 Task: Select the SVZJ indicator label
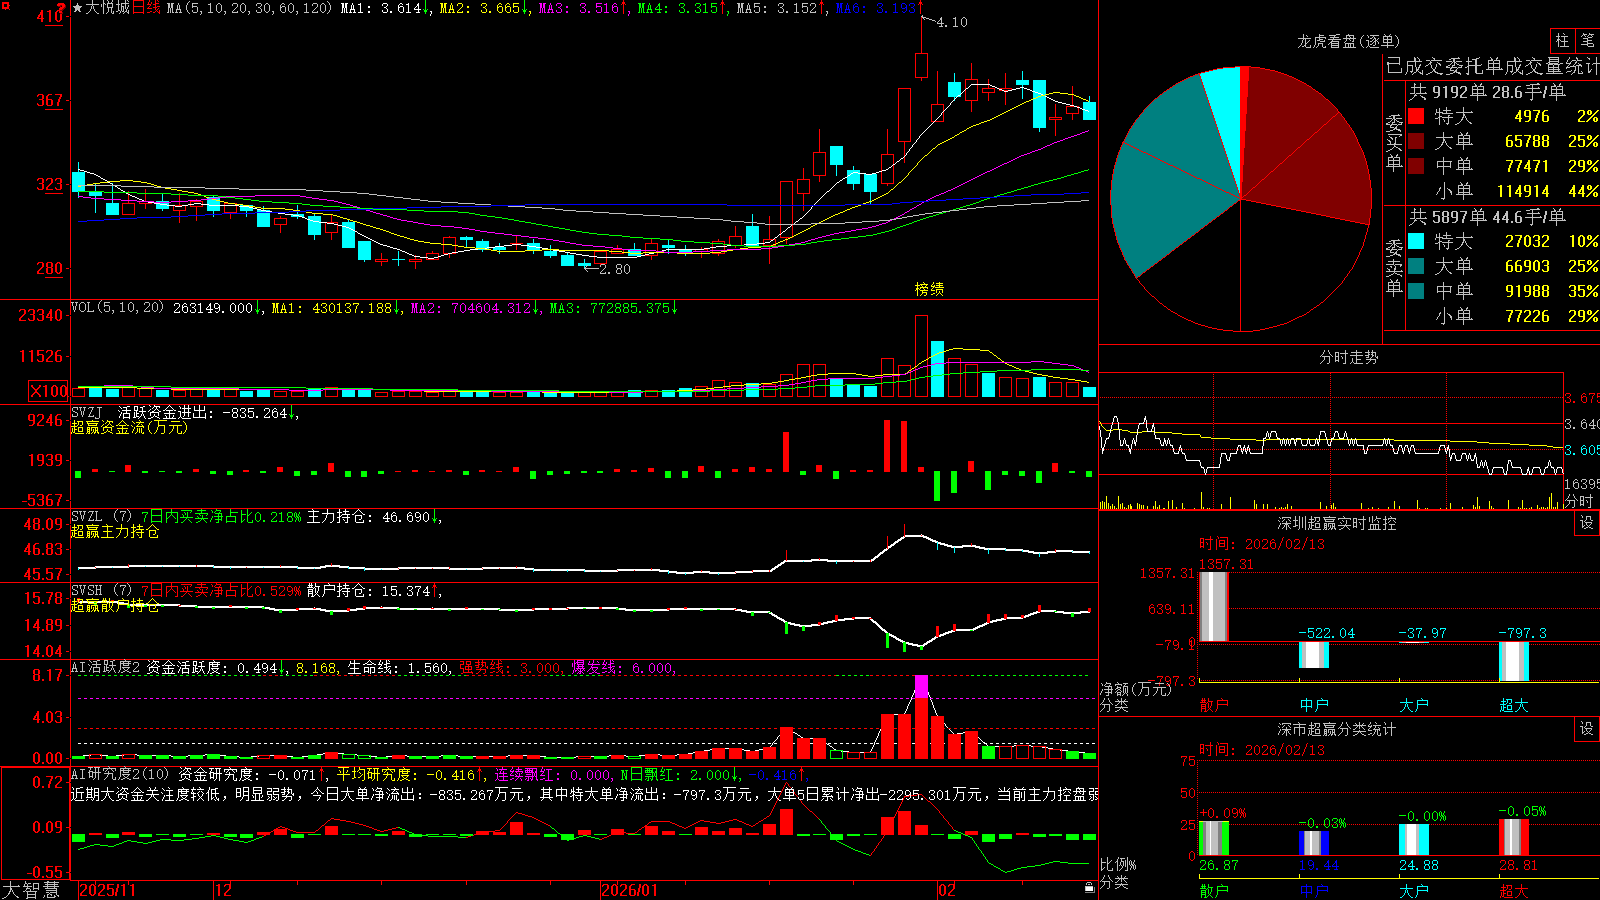tap(87, 412)
